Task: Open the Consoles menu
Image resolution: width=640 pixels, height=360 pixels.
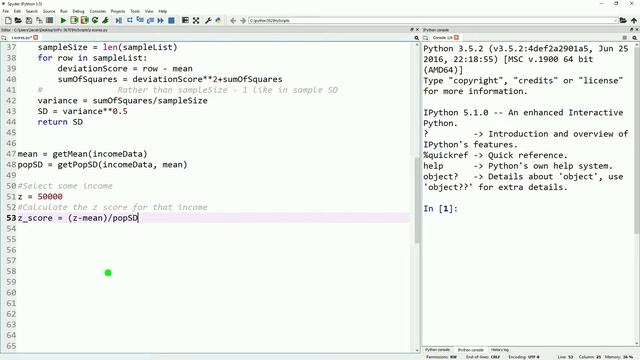Action: click(98, 11)
